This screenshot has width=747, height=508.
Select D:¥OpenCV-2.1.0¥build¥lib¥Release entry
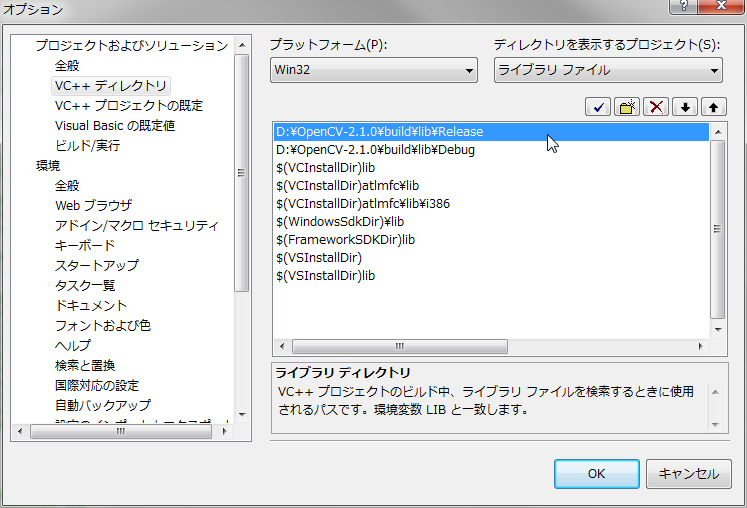[x=491, y=132]
